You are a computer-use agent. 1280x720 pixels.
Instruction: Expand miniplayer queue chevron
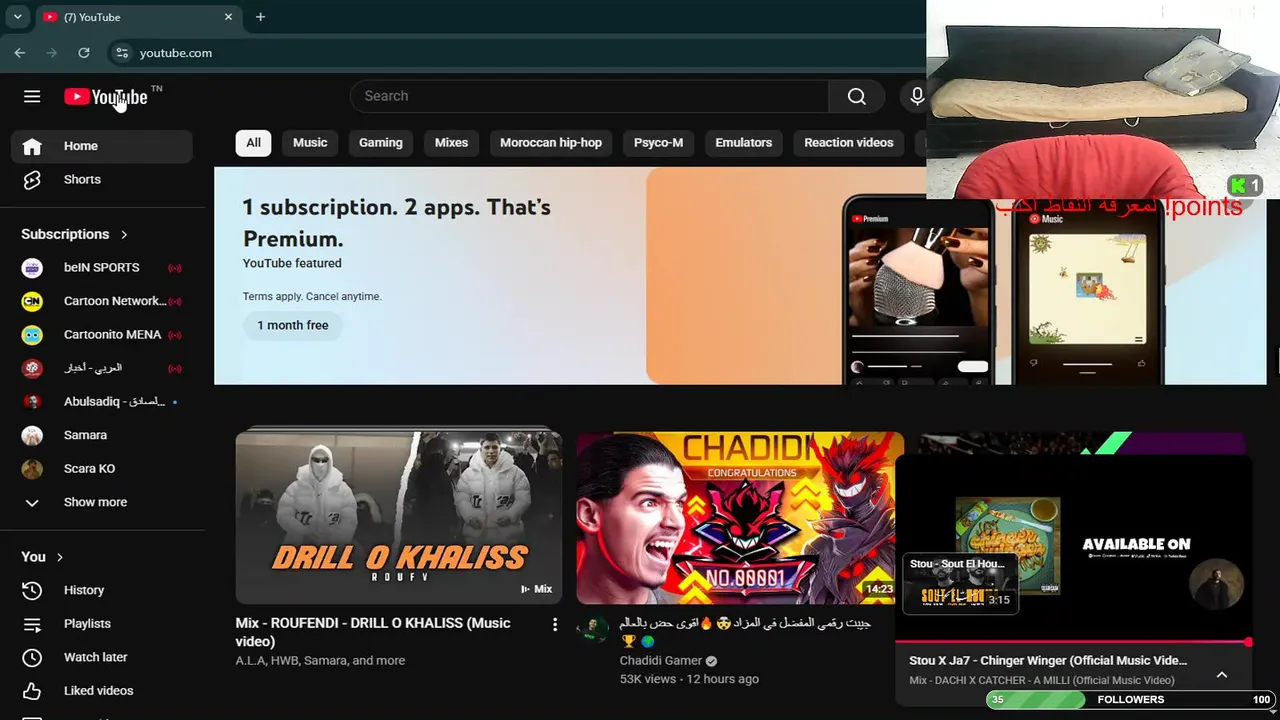click(x=1222, y=675)
